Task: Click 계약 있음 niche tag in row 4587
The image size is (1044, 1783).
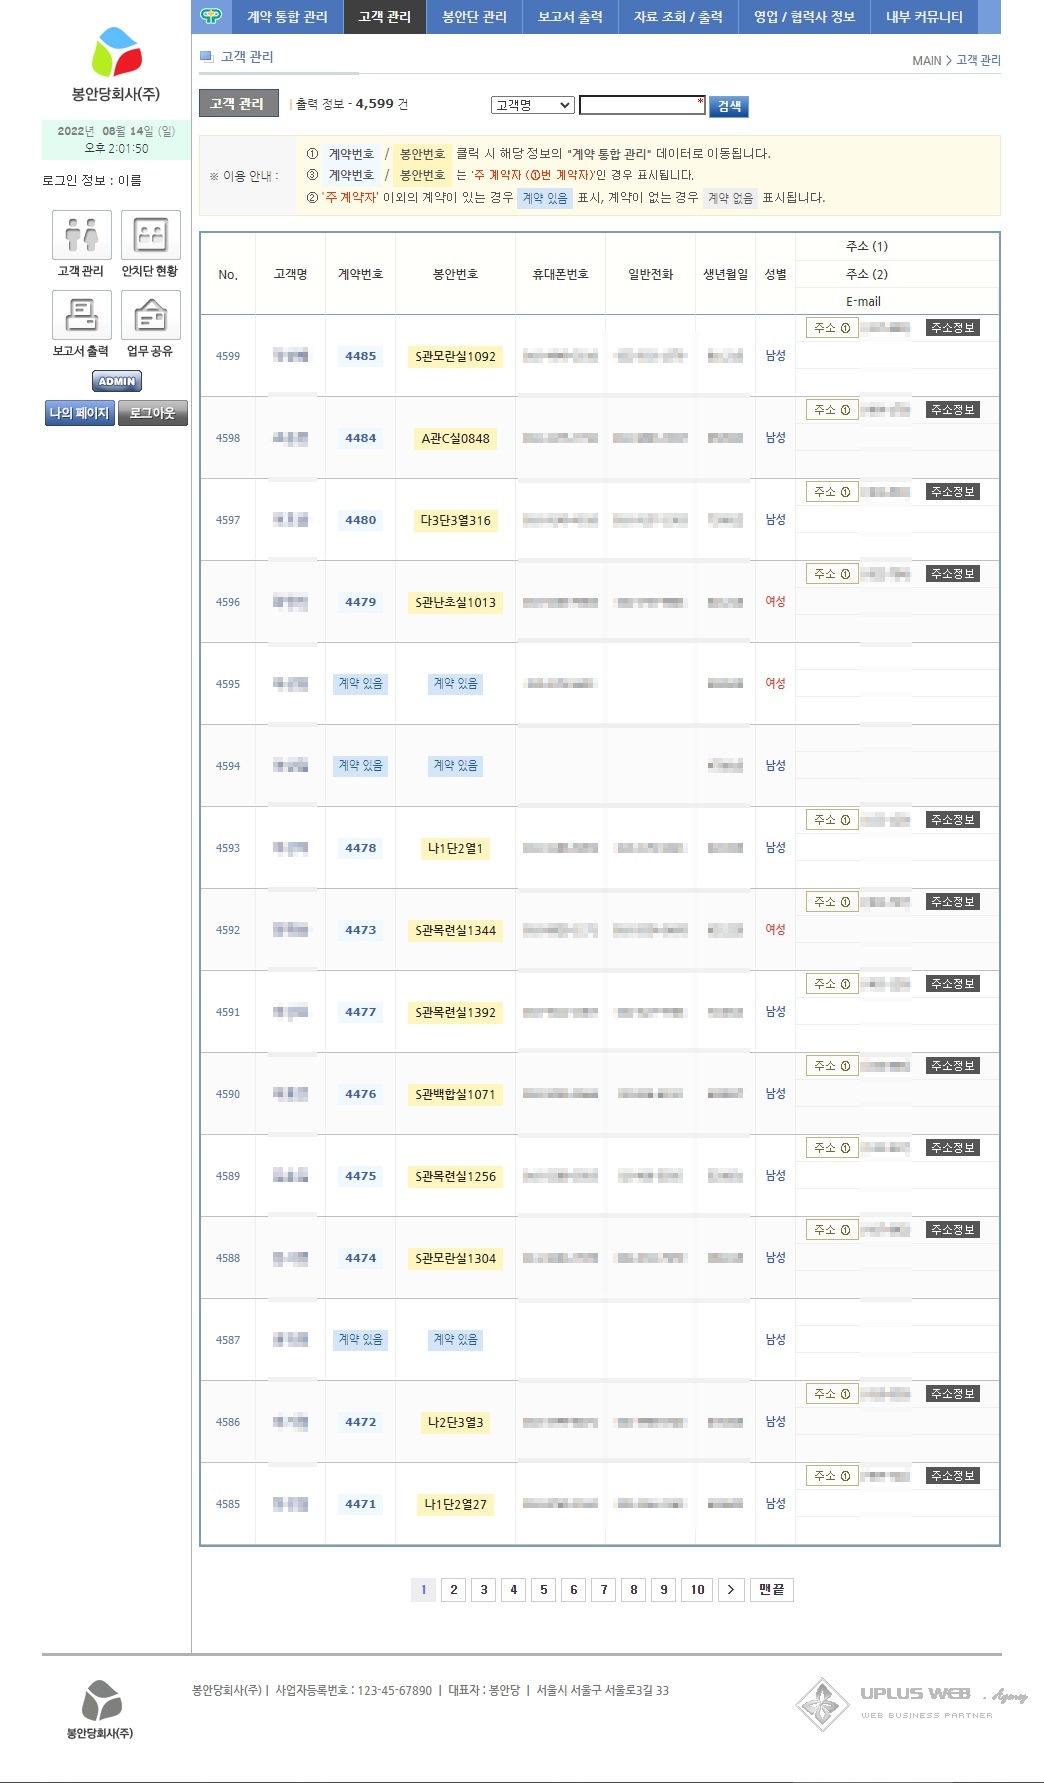Action: coord(455,1340)
